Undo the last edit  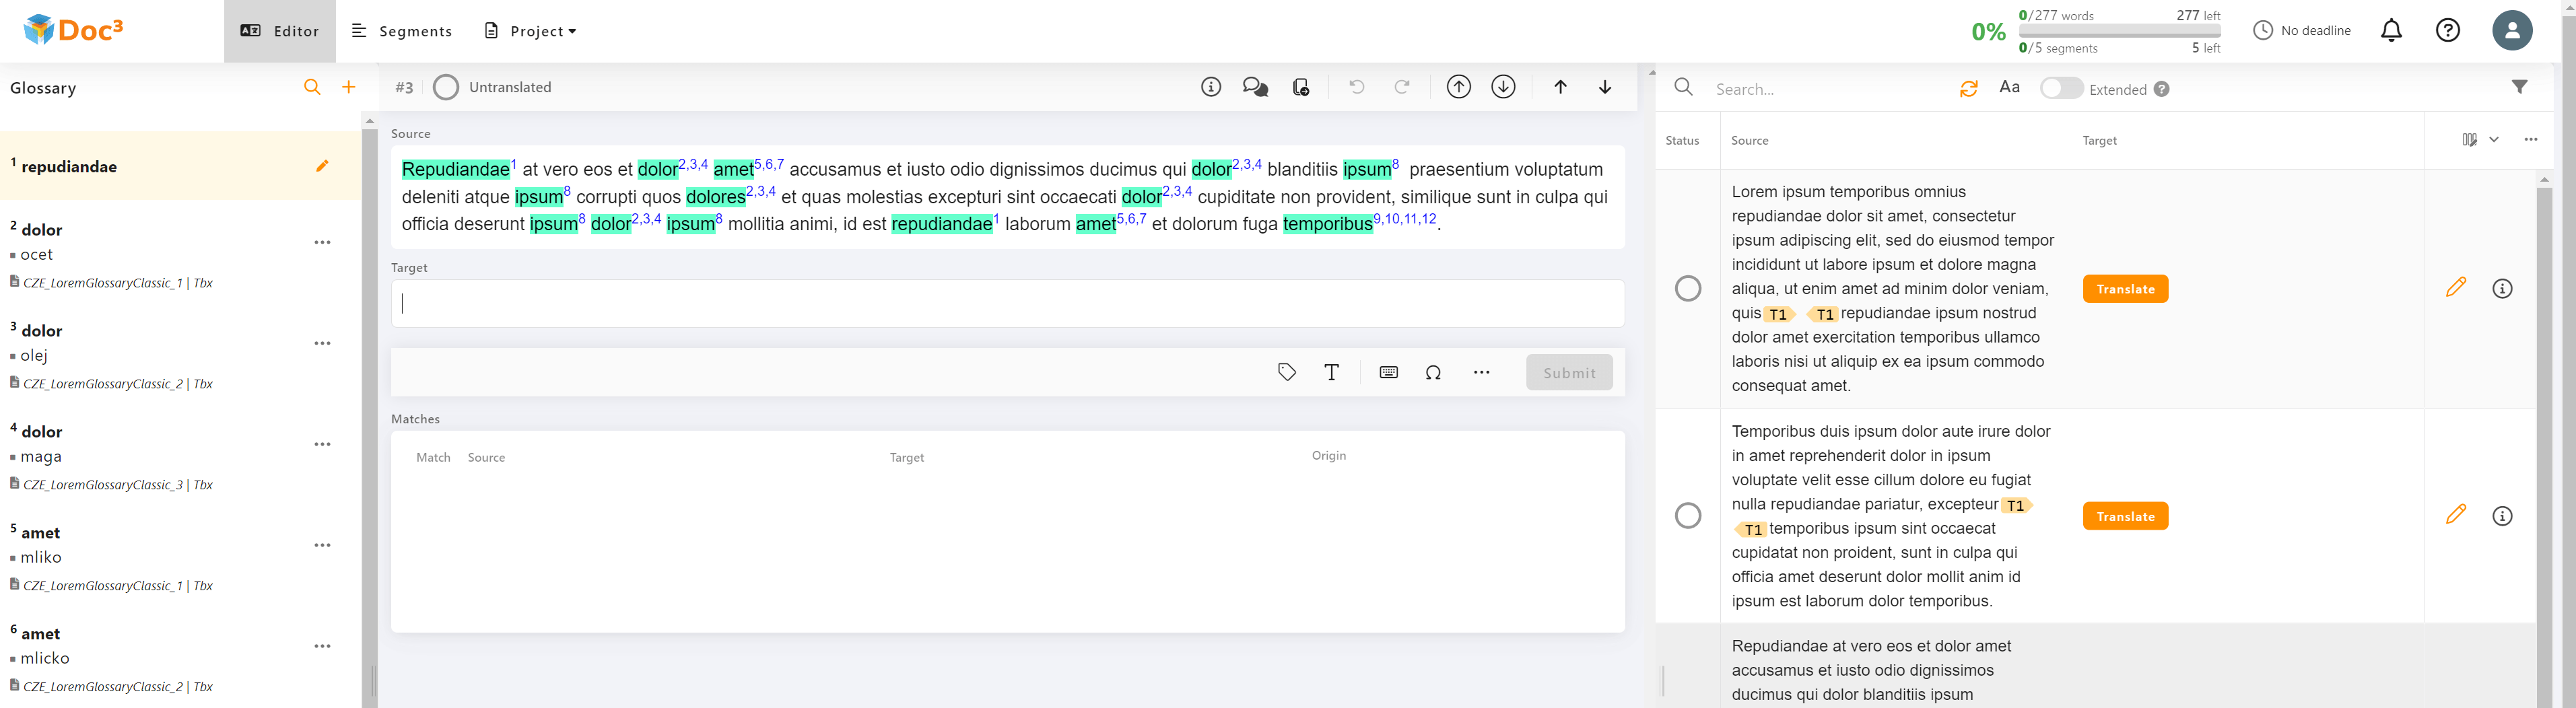[x=1357, y=87]
